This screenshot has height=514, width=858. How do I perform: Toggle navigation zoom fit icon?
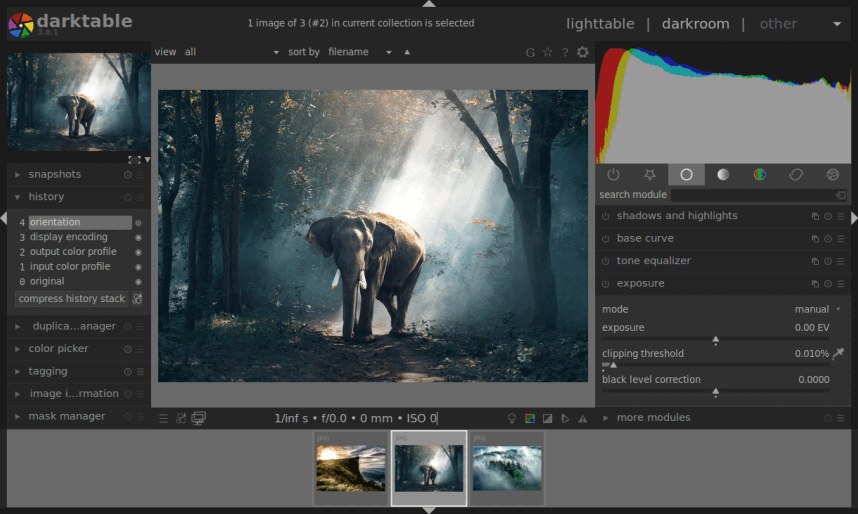point(134,159)
